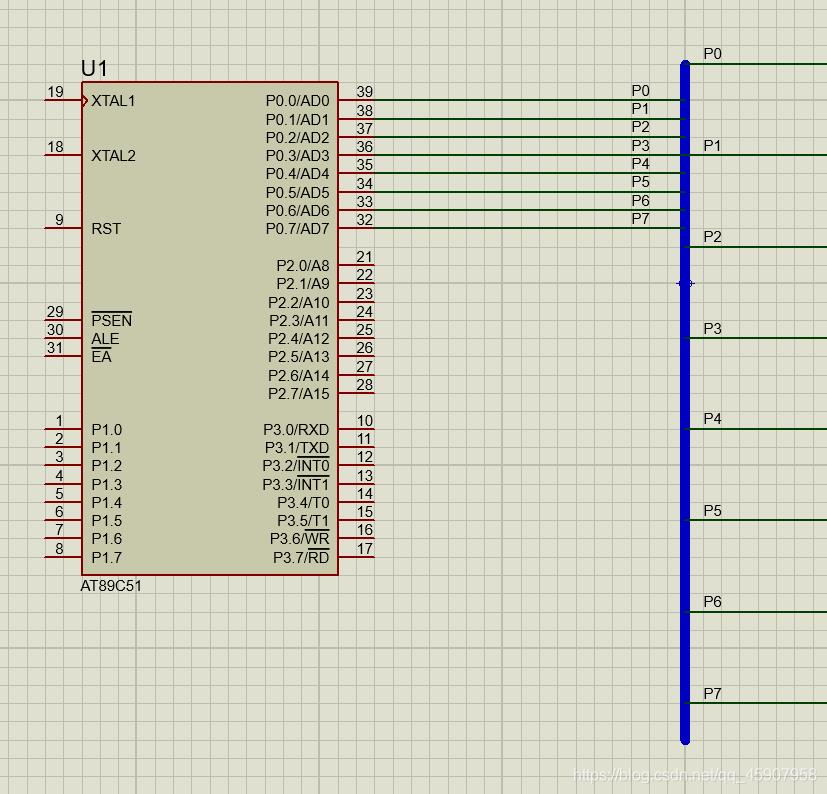Click the XTAL2 pin name

(x=113, y=156)
